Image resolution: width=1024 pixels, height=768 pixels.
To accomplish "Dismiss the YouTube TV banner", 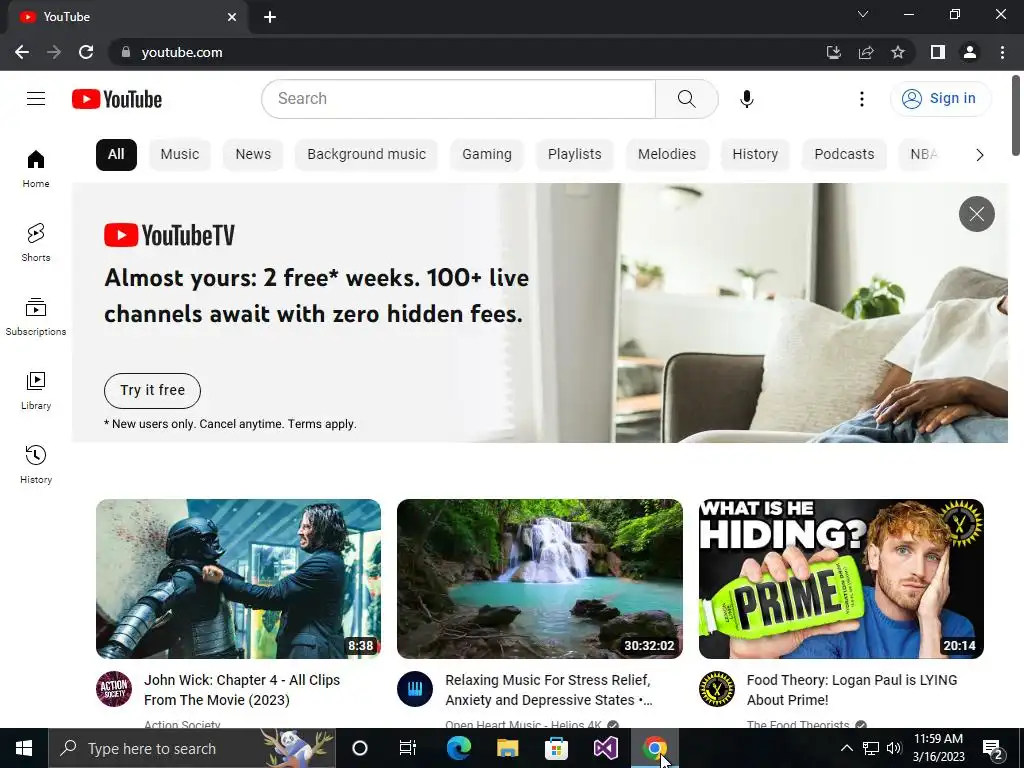I will coord(976,214).
